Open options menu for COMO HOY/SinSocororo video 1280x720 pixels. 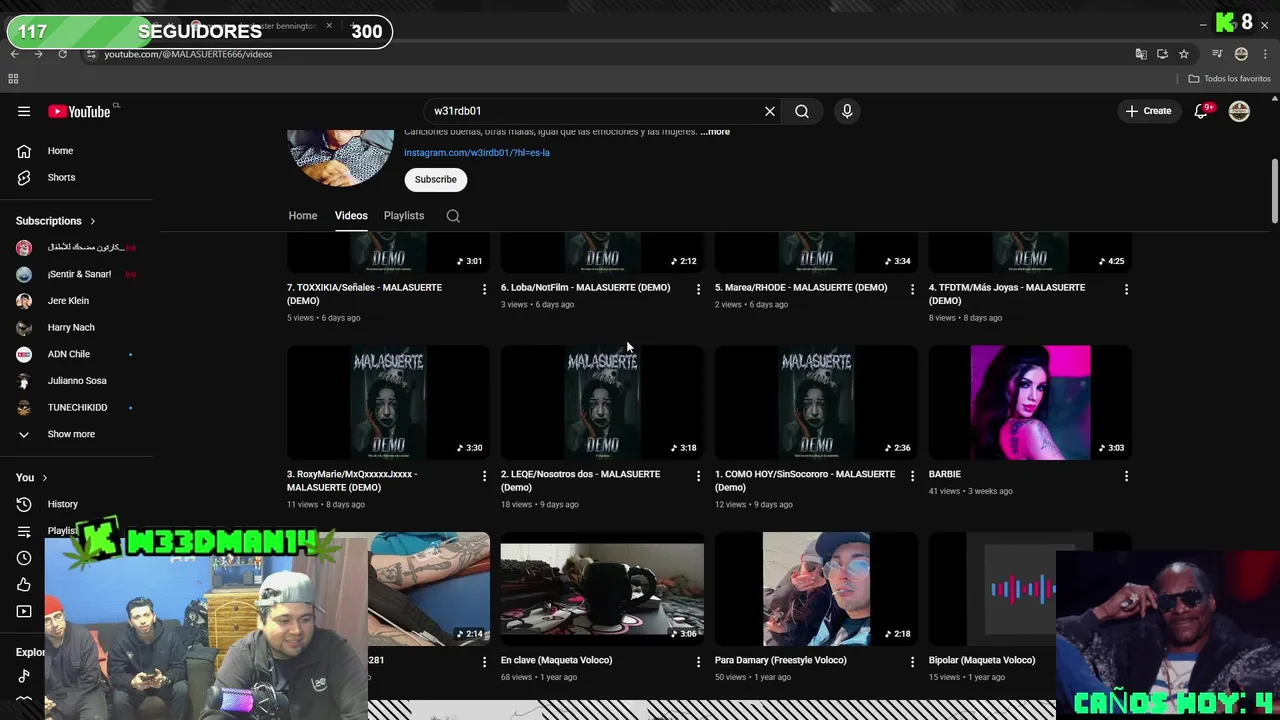point(912,476)
